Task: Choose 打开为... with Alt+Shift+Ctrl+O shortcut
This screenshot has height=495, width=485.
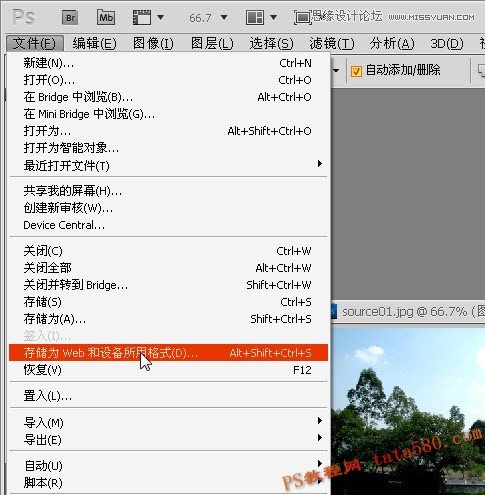Action: [168, 131]
